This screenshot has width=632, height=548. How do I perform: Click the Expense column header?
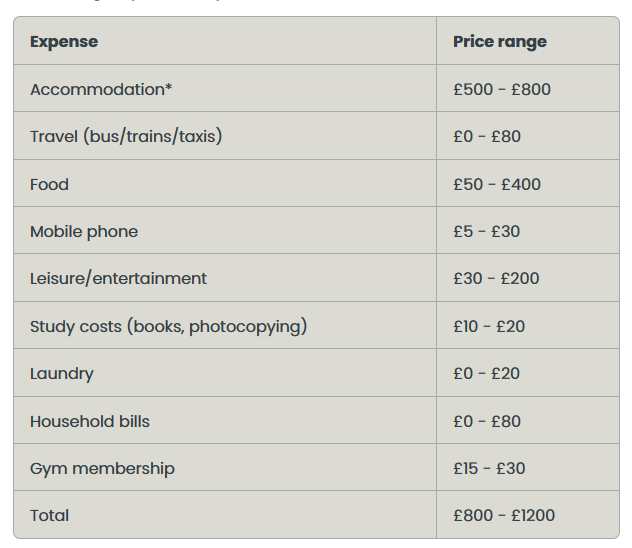pos(64,42)
